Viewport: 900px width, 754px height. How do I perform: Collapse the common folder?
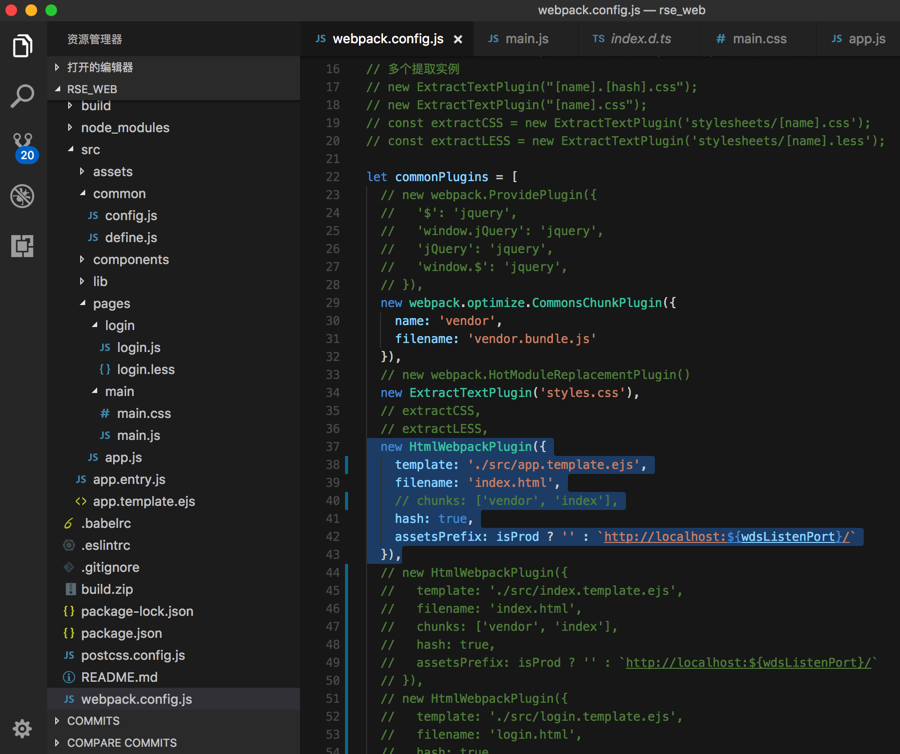(119, 194)
